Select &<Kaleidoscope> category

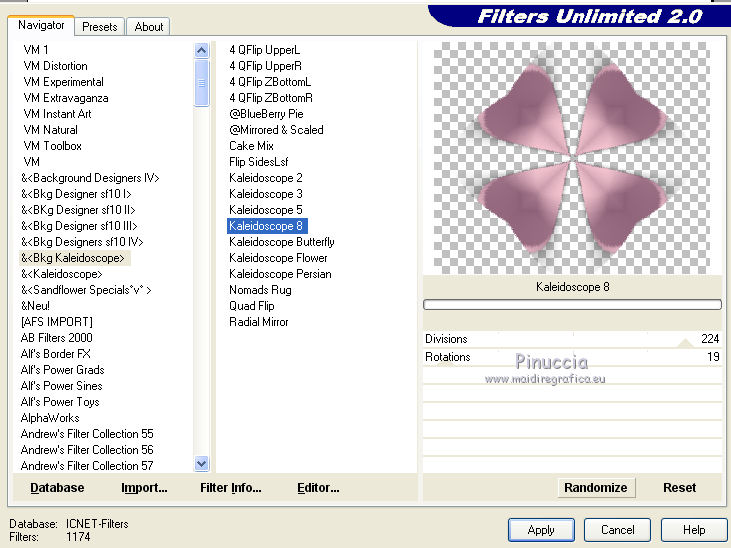click(x=61, y=274)
